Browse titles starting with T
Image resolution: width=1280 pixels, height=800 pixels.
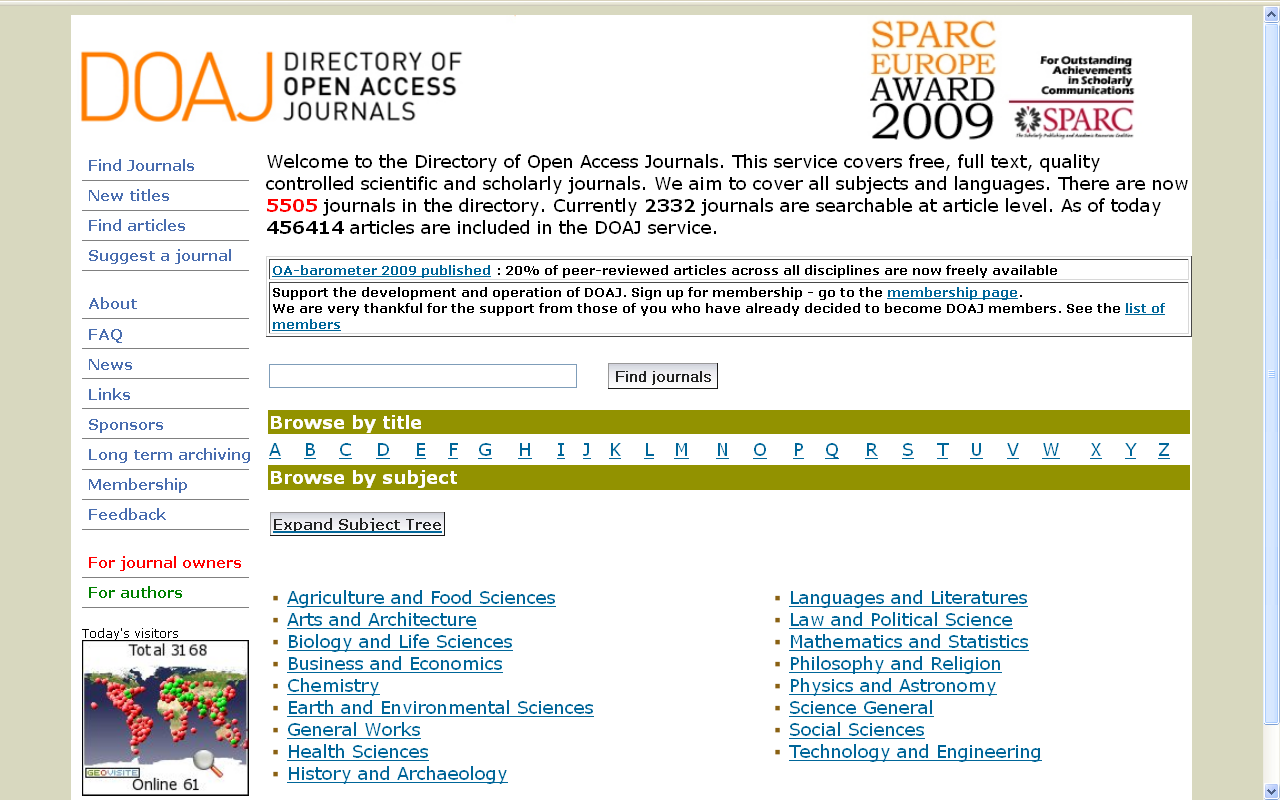point(942,450)
